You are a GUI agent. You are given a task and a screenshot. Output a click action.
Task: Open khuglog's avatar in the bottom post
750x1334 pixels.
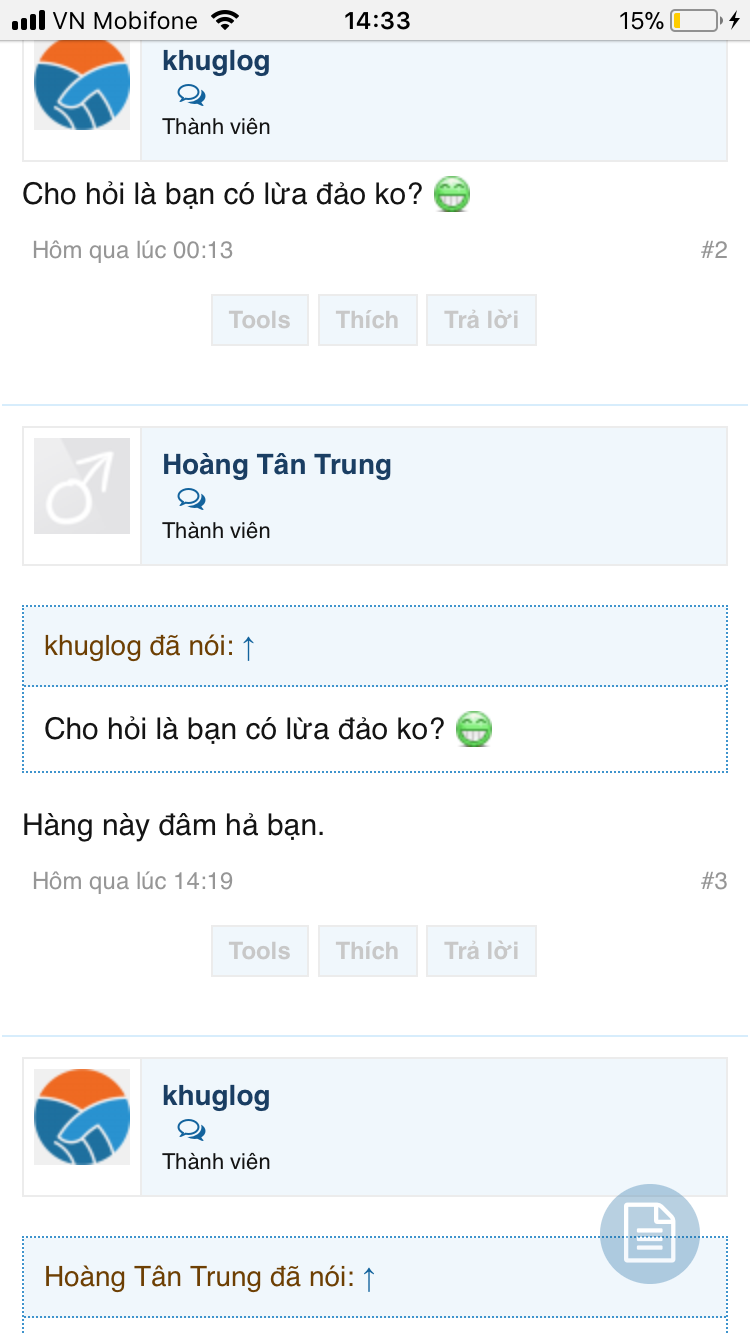pyautogui.click(x=82, y=1116)
